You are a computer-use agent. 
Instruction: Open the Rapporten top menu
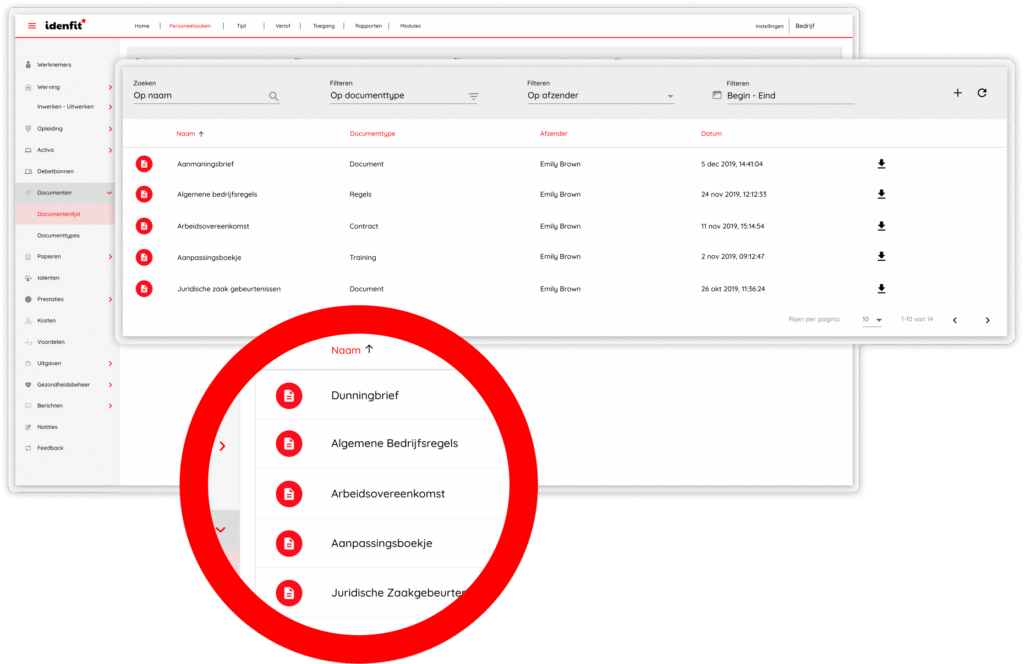[368, 25]
